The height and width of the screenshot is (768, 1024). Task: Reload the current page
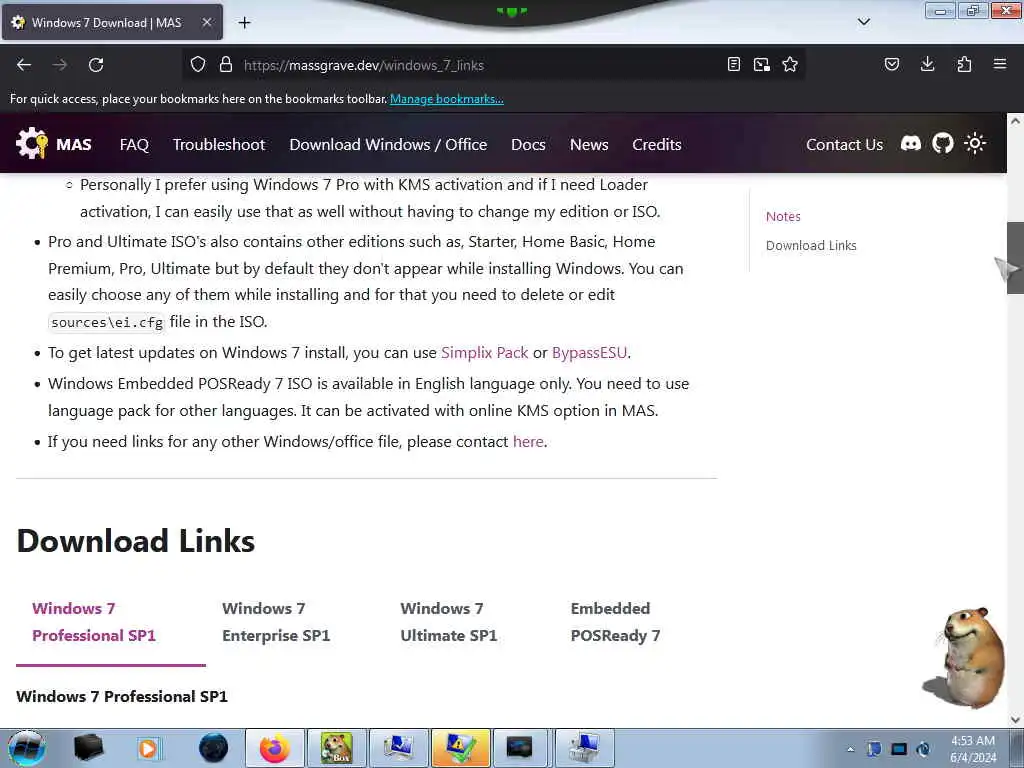click(96, 65)
